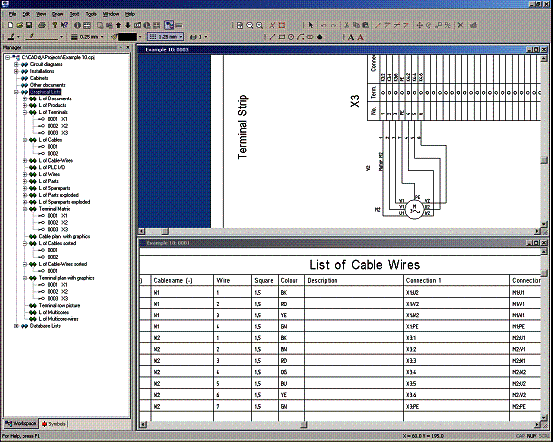Toggle the highlighted blue workspace toolbar button
Screen dimensions: 553x442
point(169,25)
